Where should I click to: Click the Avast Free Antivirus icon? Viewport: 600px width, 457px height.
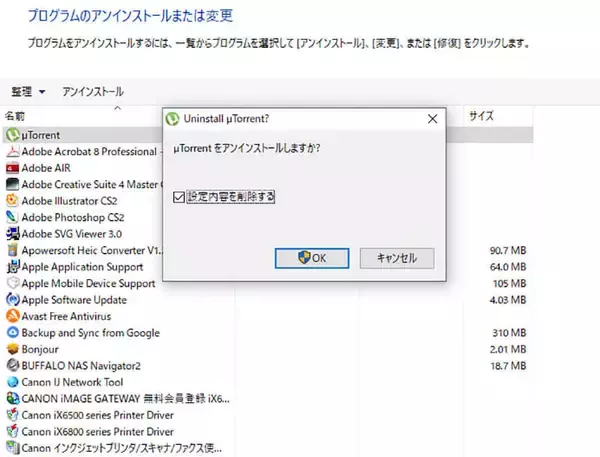click(x=12, y=315)
